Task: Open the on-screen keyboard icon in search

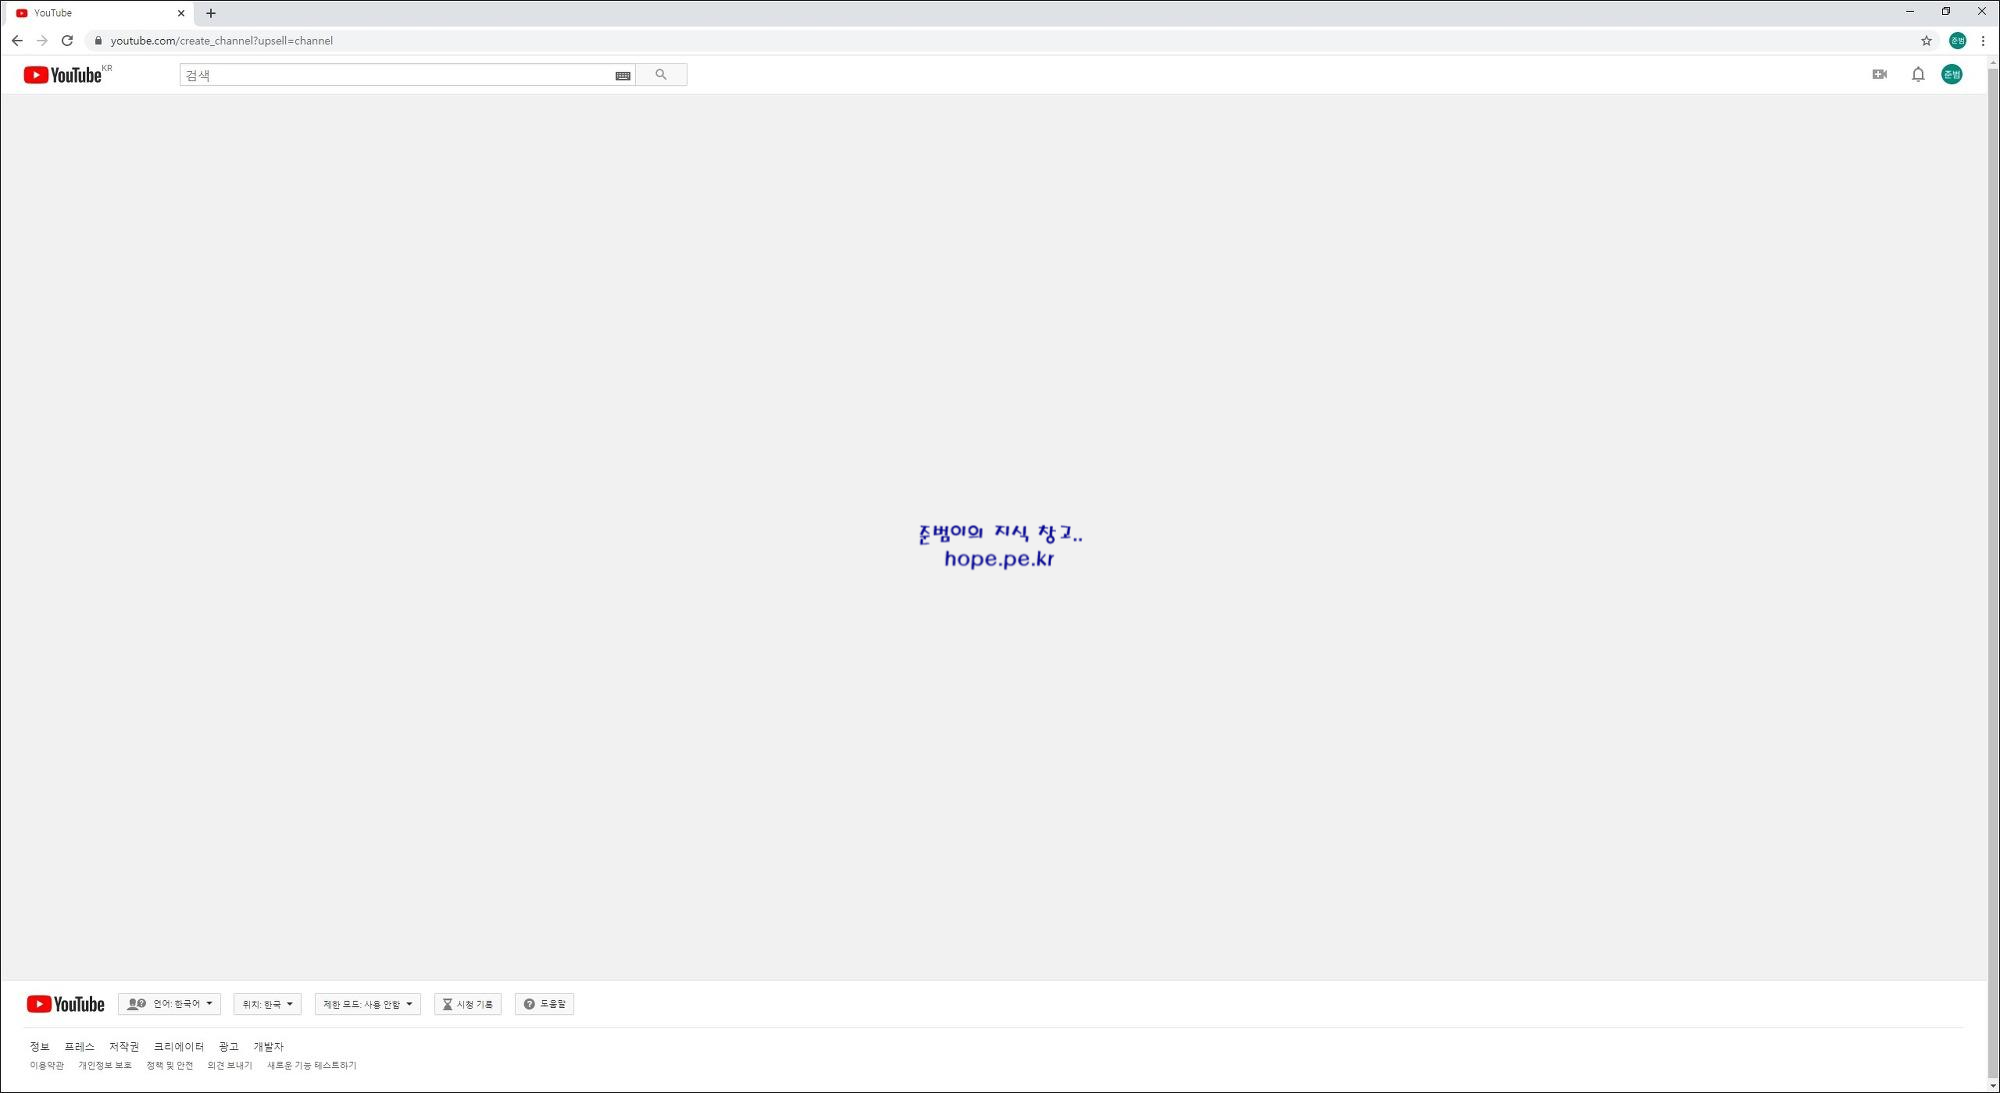Action: (623, 75)
